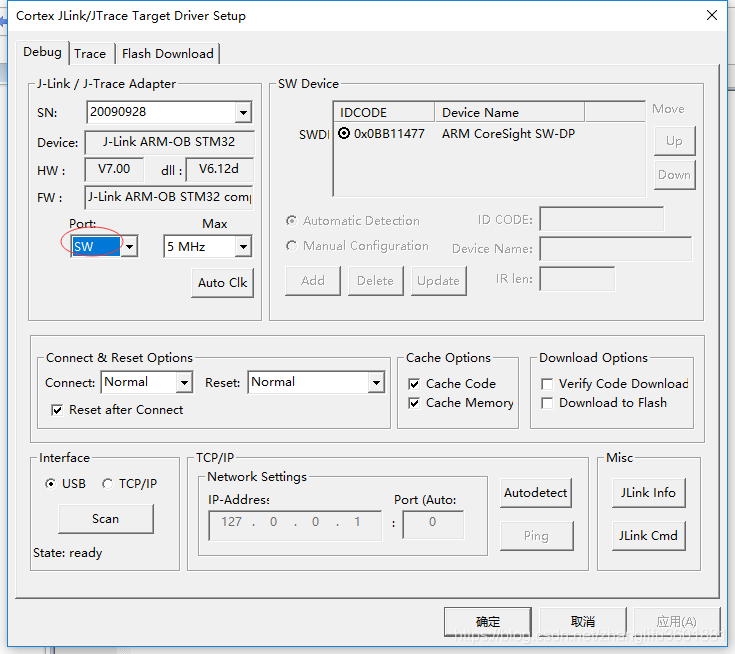Screen dimensions: 735x654
Task: Click the JLink Cmd button
Action: [x=648, y=536]
